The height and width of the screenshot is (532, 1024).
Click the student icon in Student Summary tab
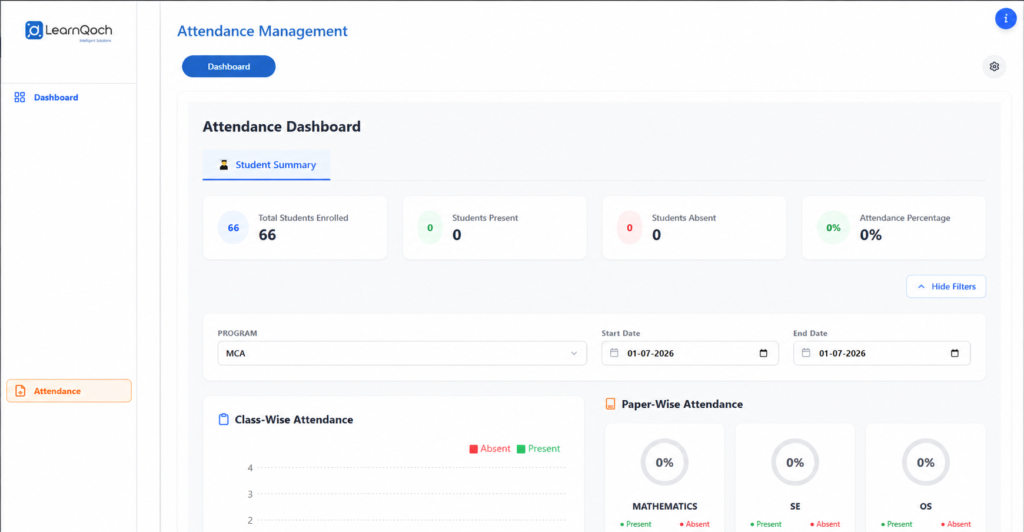(x=223, y=165)
